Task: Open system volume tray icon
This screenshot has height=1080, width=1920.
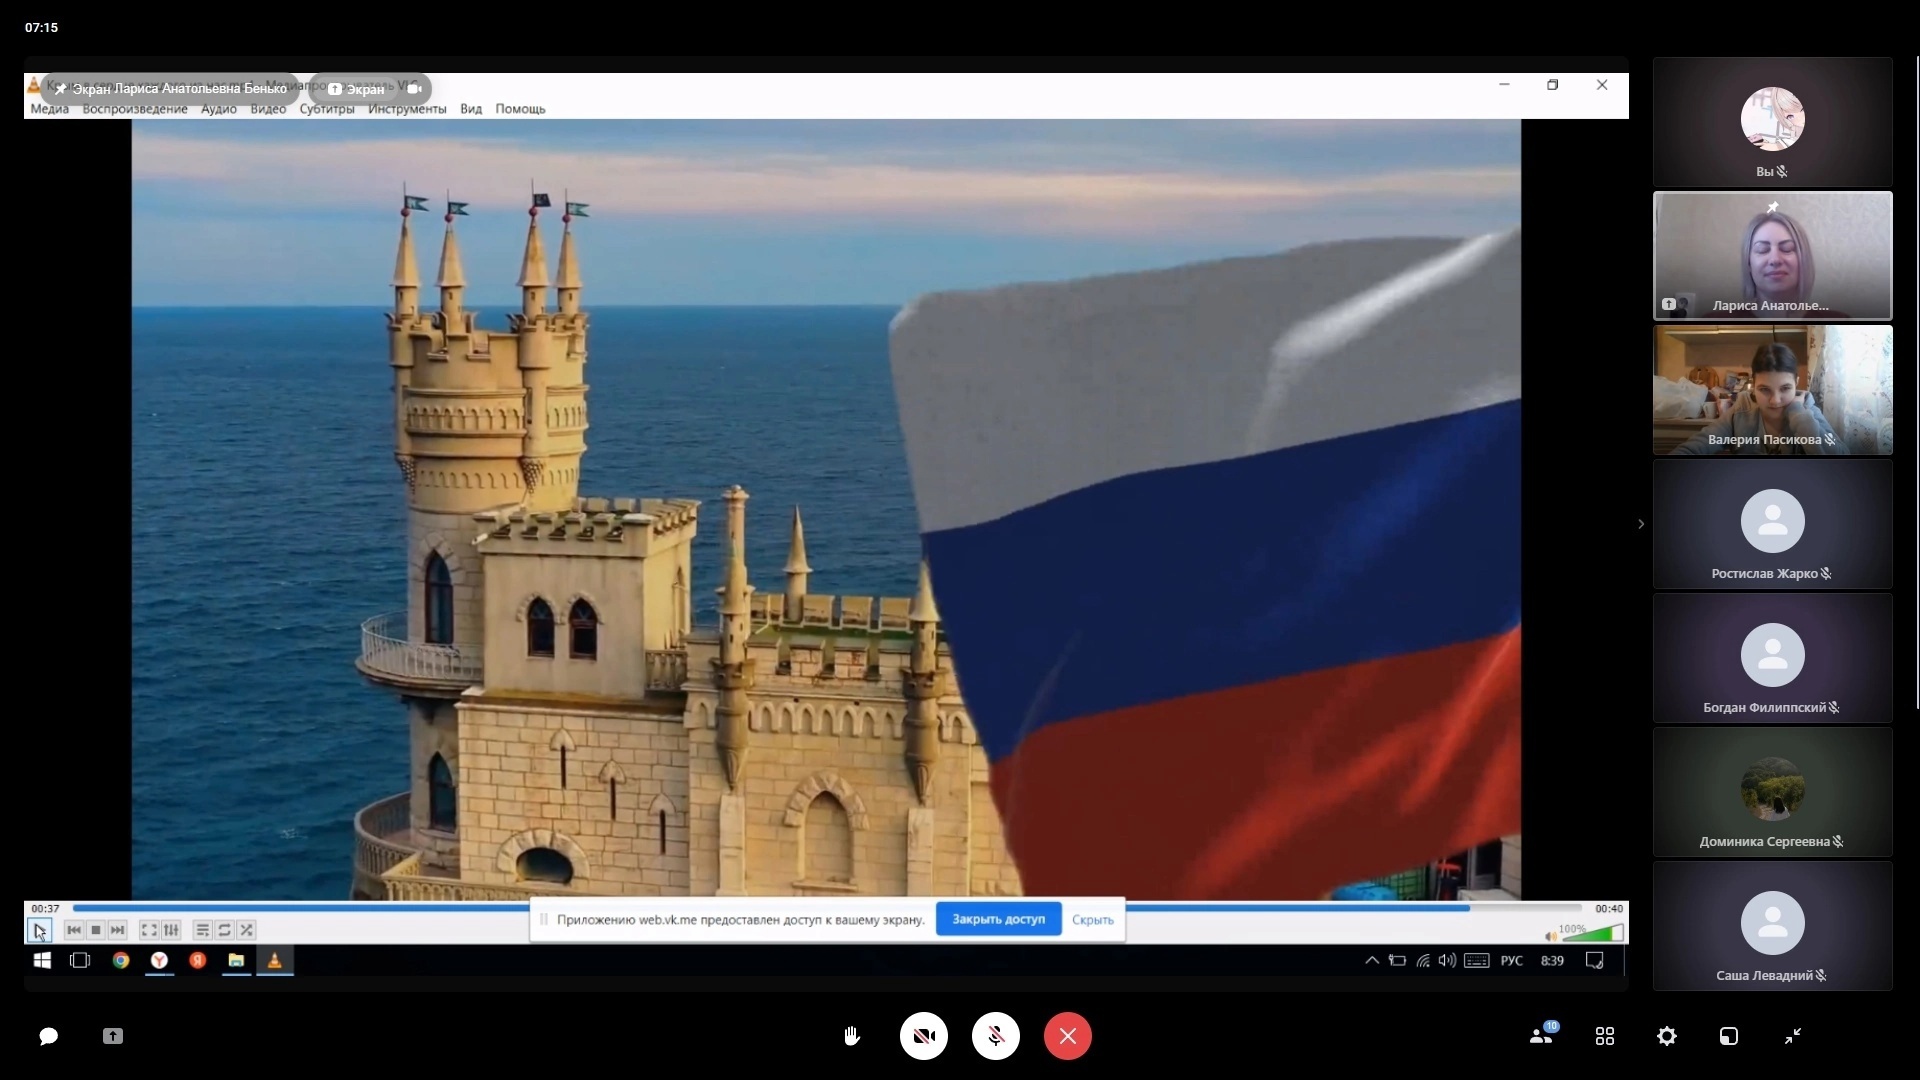Action: coord(1447,960)
